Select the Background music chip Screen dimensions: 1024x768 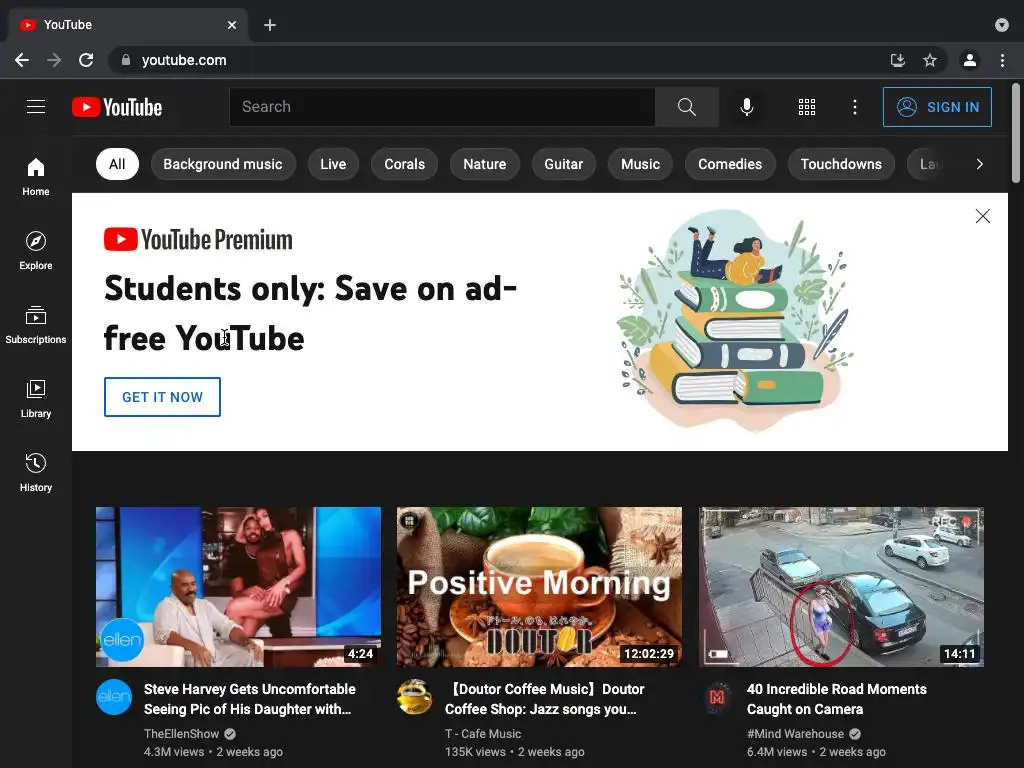223,164
